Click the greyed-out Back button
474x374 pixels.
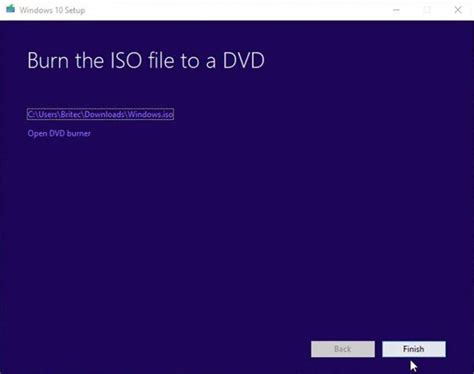tap(343, 349)
